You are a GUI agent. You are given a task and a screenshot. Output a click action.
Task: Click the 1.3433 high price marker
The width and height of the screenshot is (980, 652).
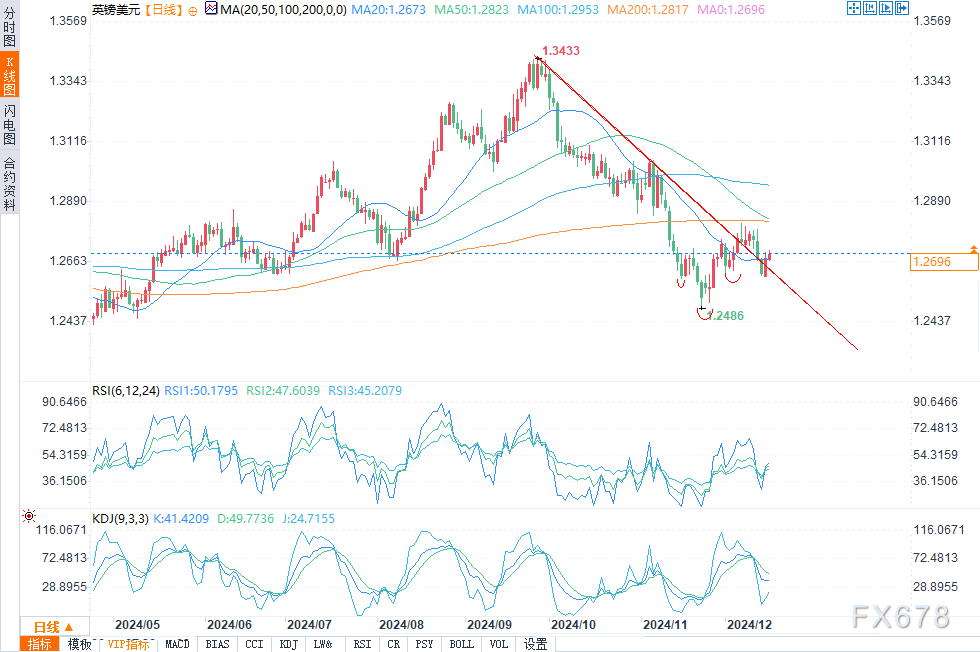click(x=561, y=51)
